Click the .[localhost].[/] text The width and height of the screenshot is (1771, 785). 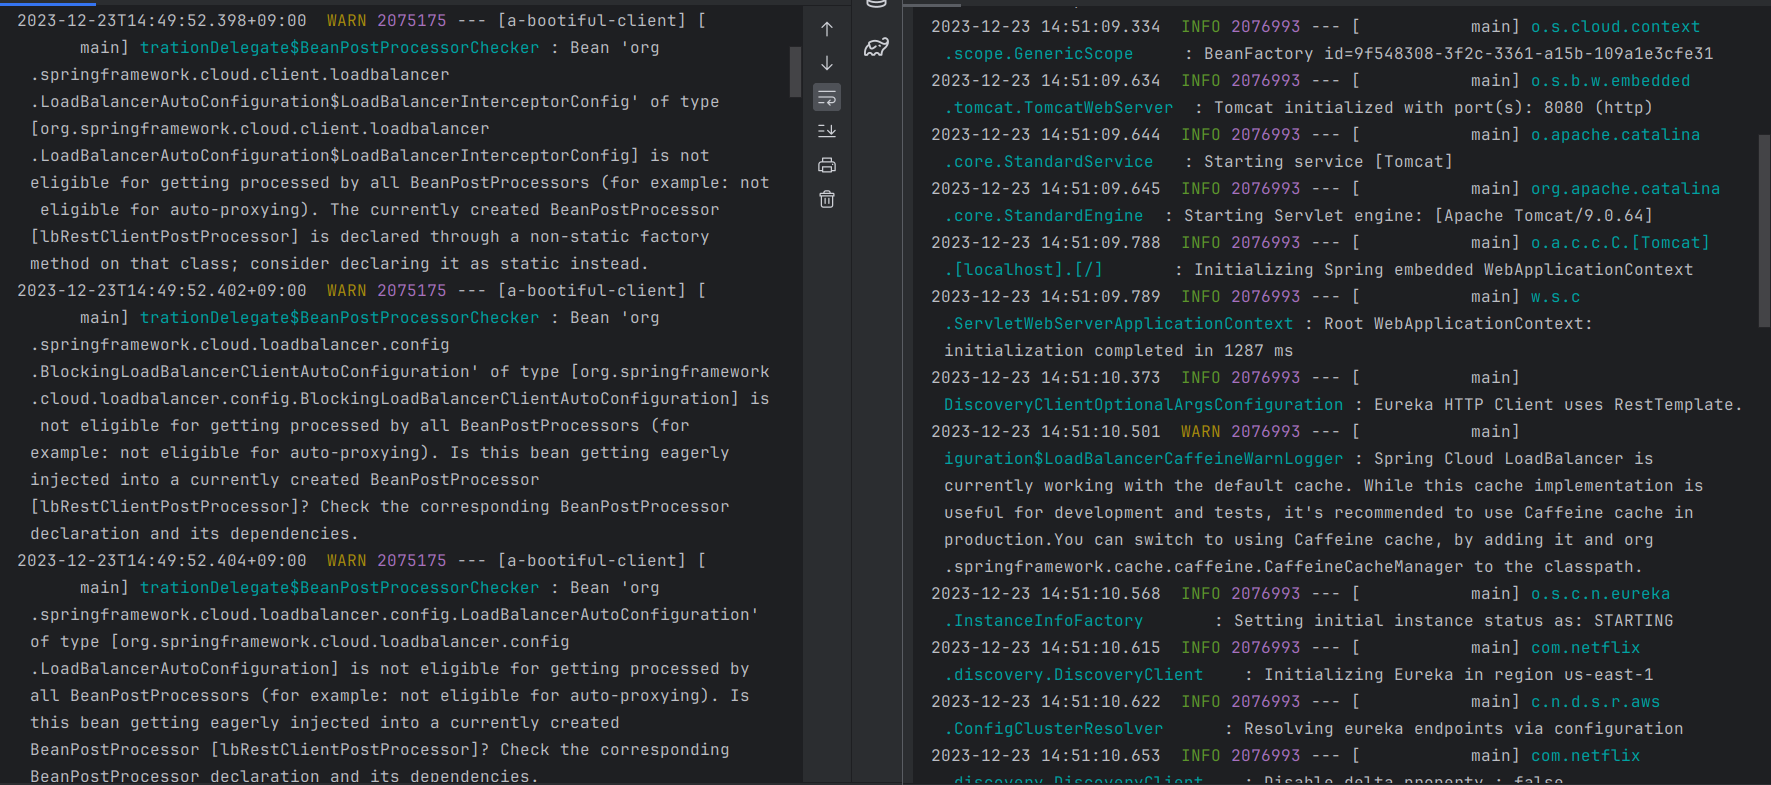1024,269
